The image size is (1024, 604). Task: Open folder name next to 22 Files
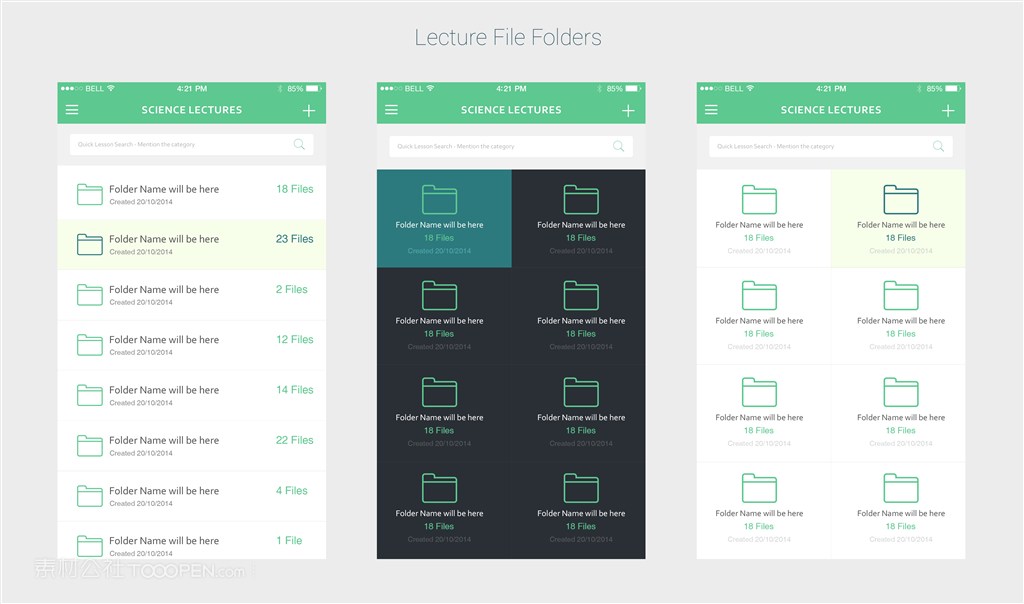[164, 440]
